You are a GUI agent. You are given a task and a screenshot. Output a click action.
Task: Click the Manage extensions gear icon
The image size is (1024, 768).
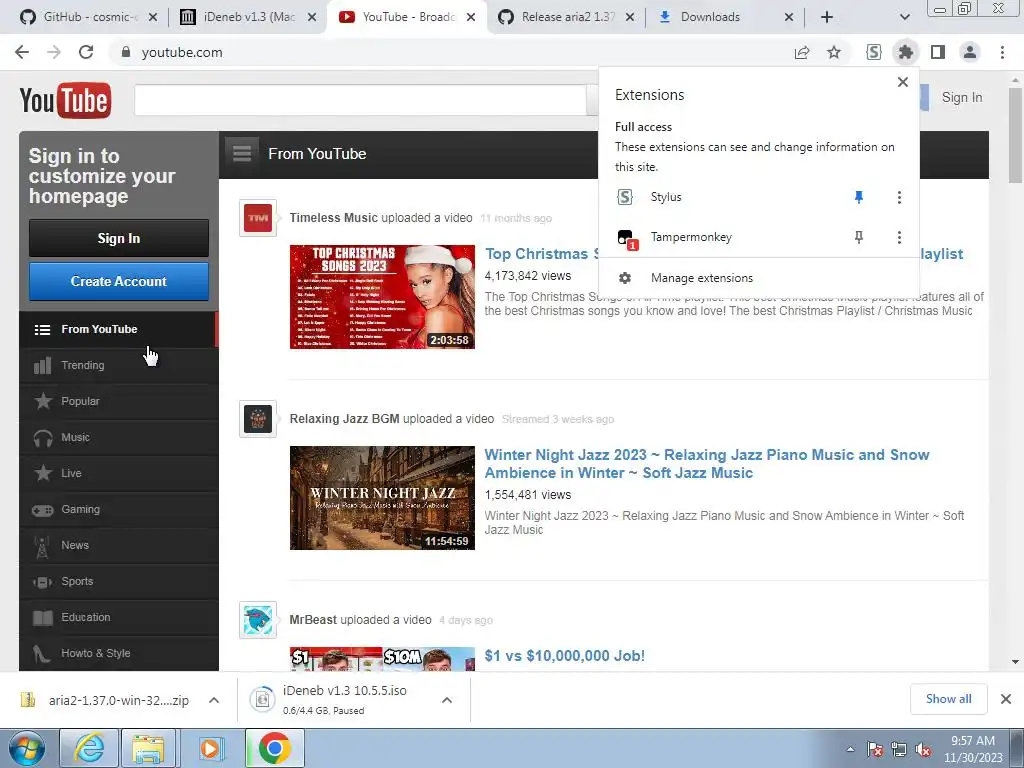point(625,278)
